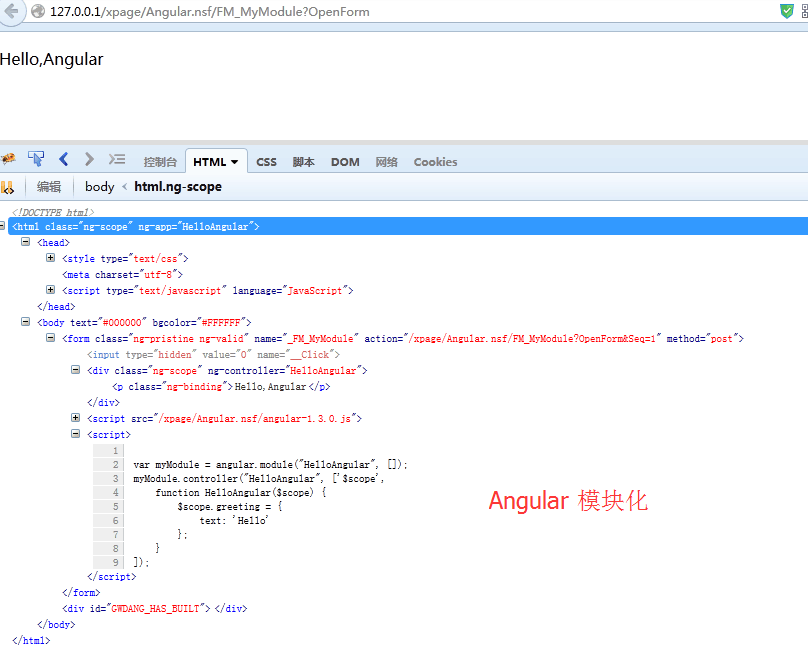
Task: Collapse the body node
Action: point(25,322)
